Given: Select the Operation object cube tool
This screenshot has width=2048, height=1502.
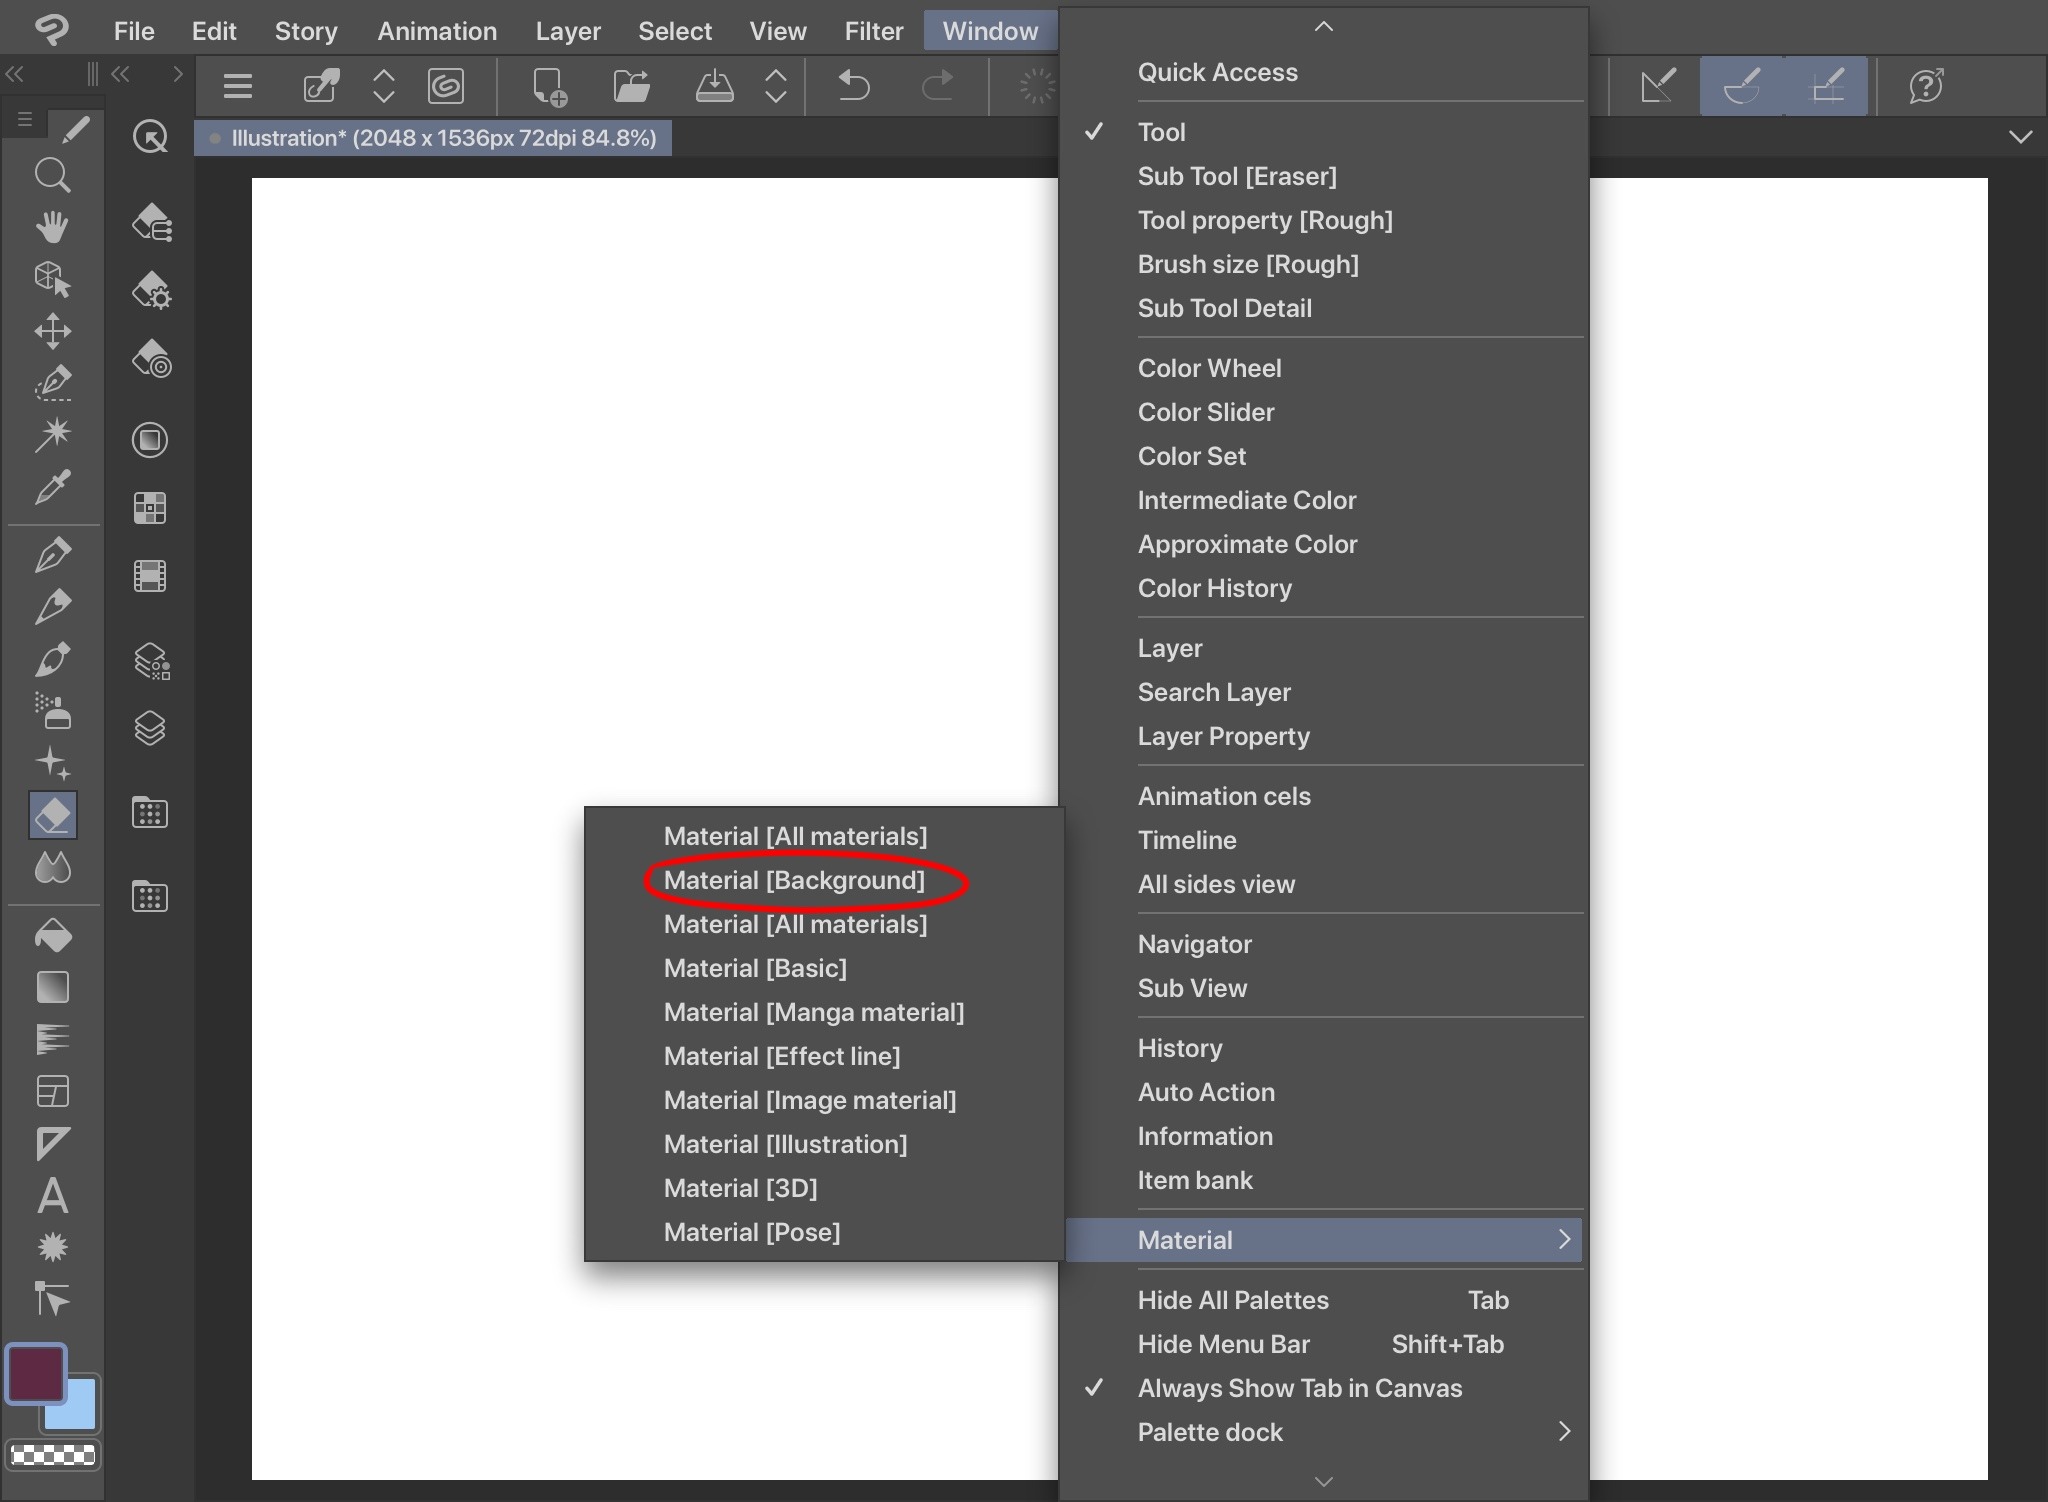Looking at the screenshot, I should tap(52, 279).
